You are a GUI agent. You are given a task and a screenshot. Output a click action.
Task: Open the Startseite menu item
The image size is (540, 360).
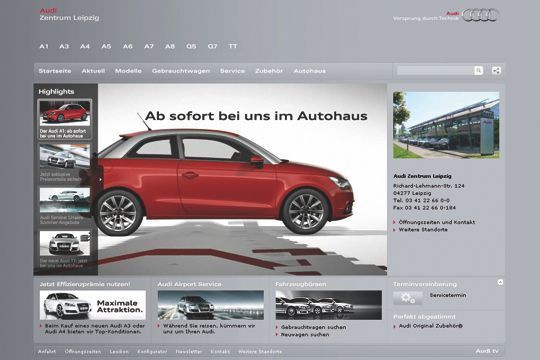(55, 71)
